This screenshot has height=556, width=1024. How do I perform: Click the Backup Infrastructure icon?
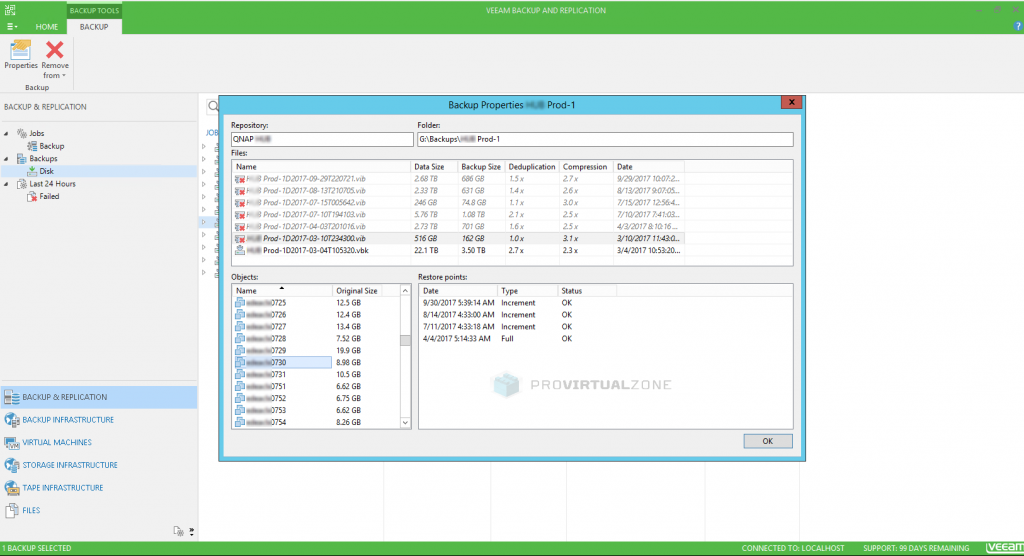tap(12, 420)
